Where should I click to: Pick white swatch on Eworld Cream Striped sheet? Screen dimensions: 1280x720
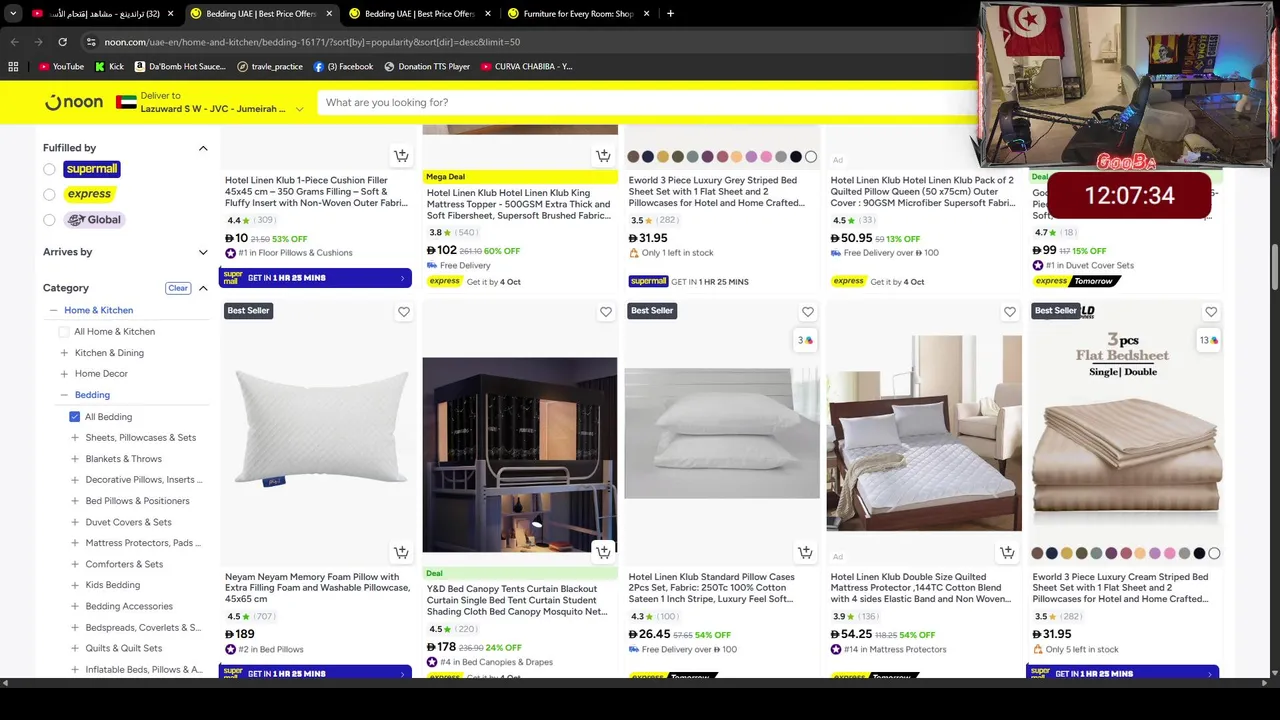[x=1214, y=553]
